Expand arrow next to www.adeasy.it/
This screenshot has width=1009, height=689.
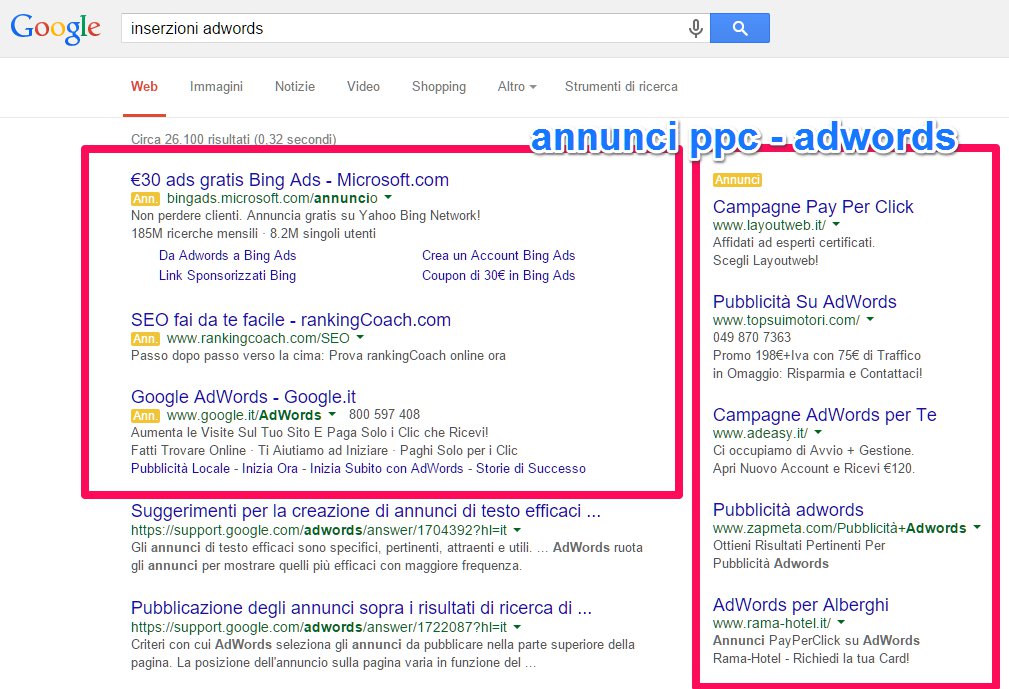tap(818, 432)
